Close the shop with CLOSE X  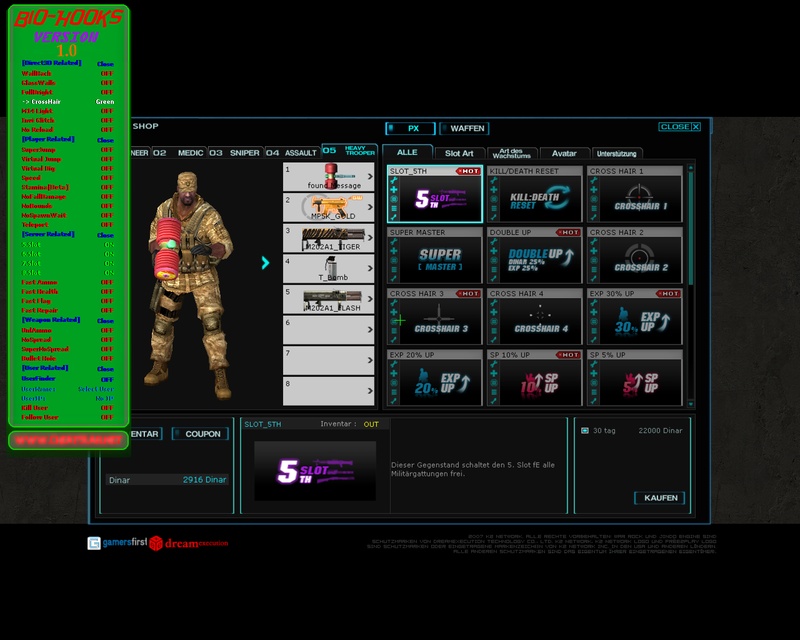point(680,127)
